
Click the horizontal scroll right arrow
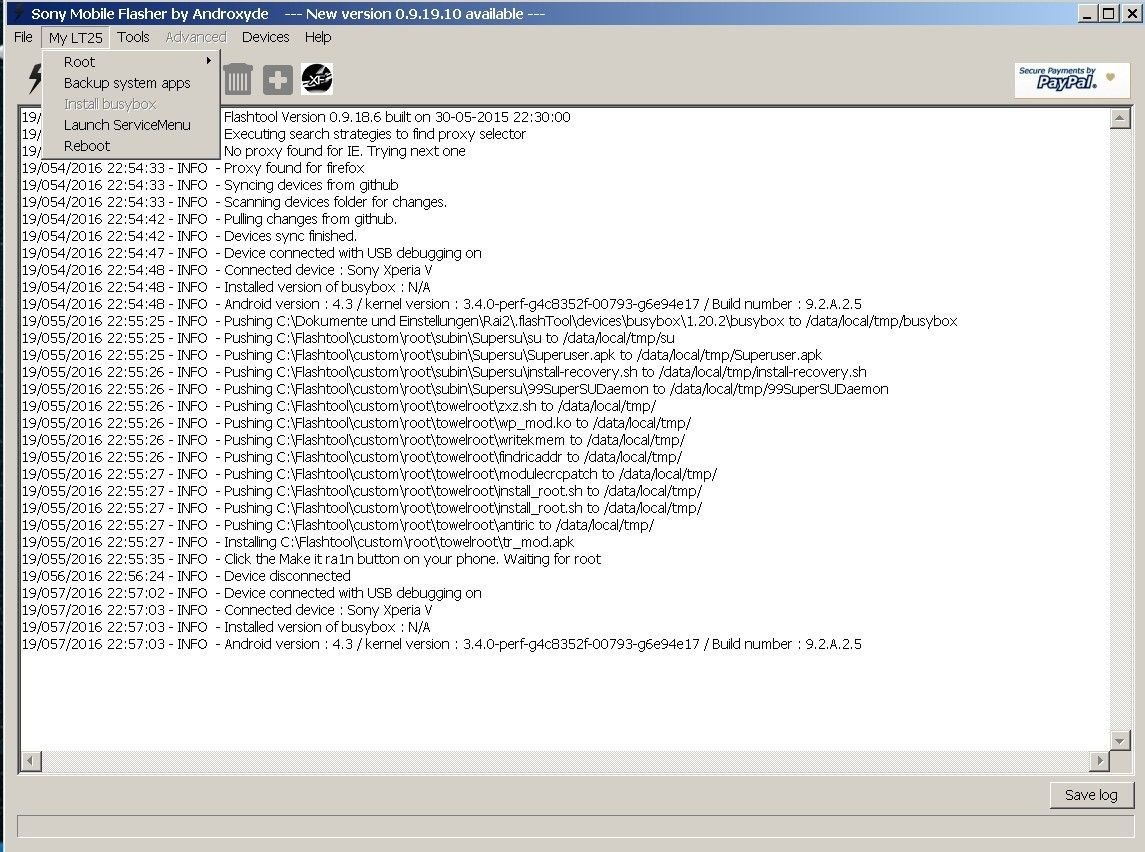point(1099,761)
